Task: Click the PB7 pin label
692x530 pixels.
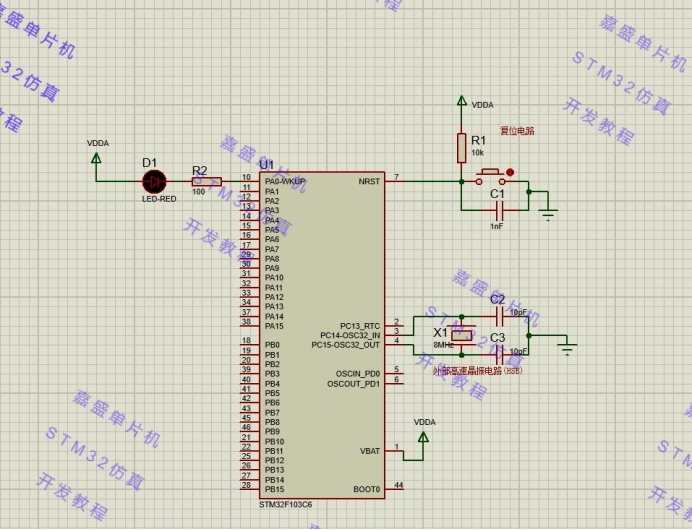Action: pyautogui.click(x=272, y=412)
